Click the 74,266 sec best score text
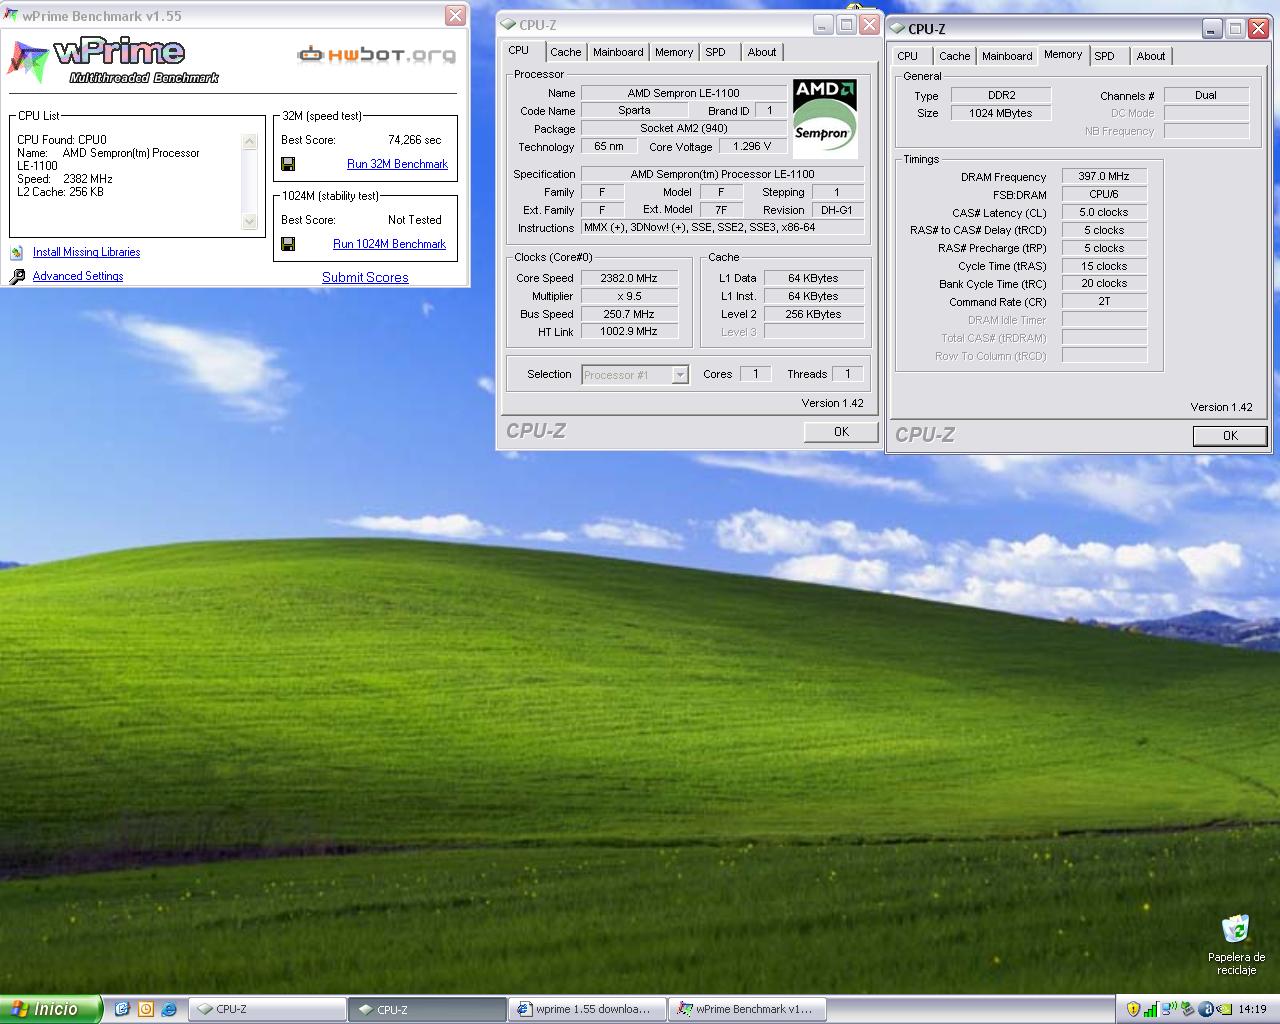 point(414,140)
